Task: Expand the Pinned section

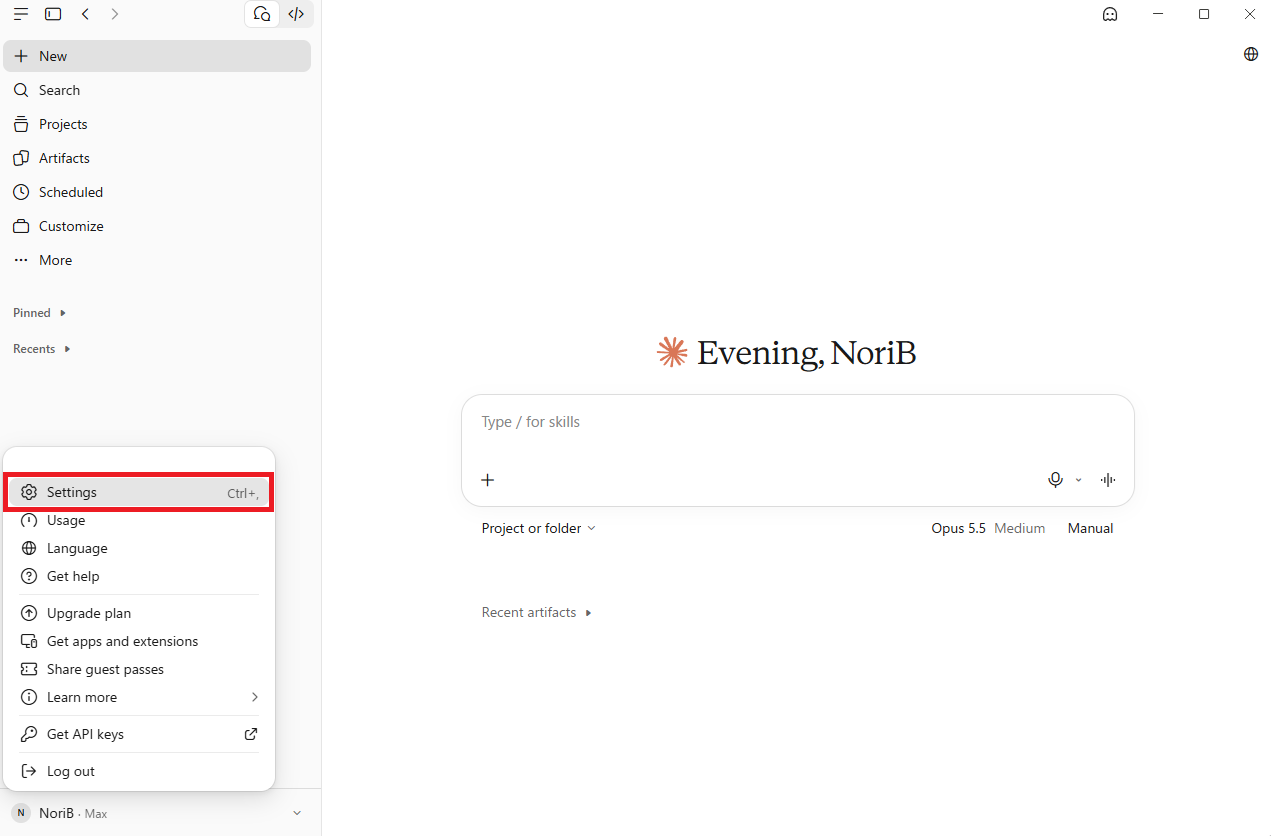Action: [39, 313]
